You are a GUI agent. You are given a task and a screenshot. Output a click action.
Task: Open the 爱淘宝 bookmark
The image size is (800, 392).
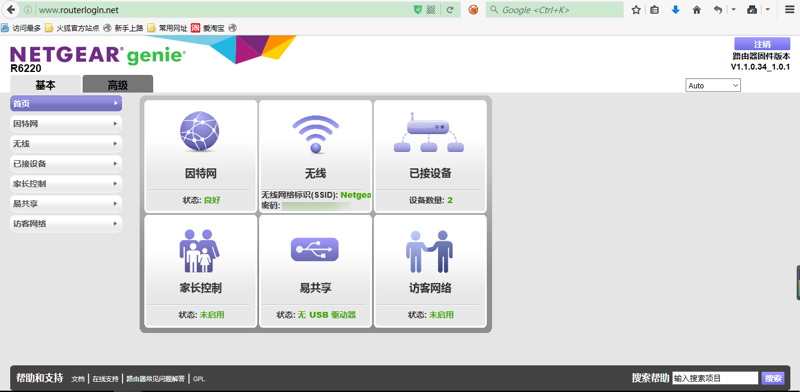tap(208, 28)
